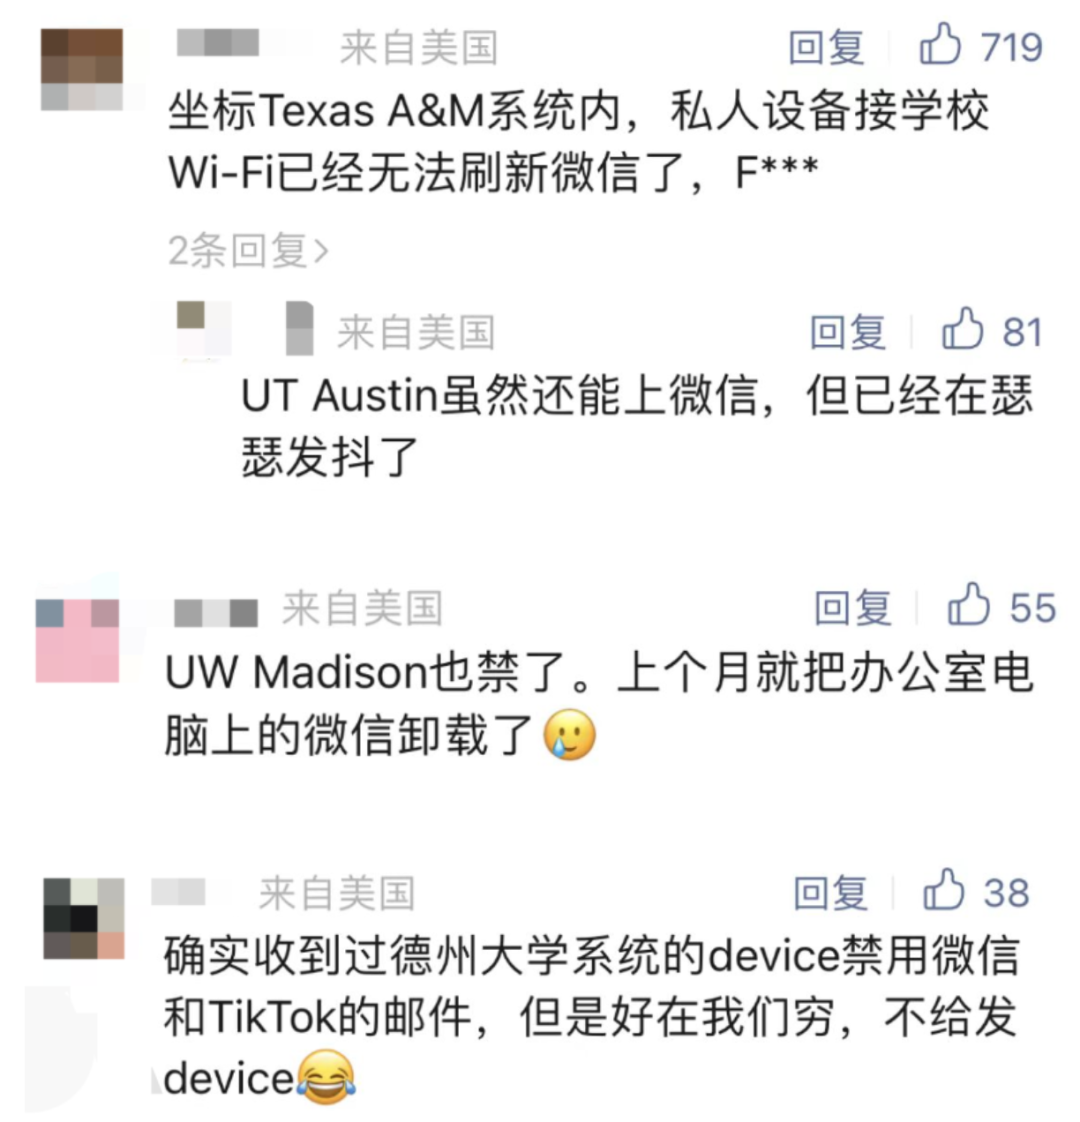Reply to the Texas A&M comment via 回复
1080x1122 pixels.
point(826,47)
